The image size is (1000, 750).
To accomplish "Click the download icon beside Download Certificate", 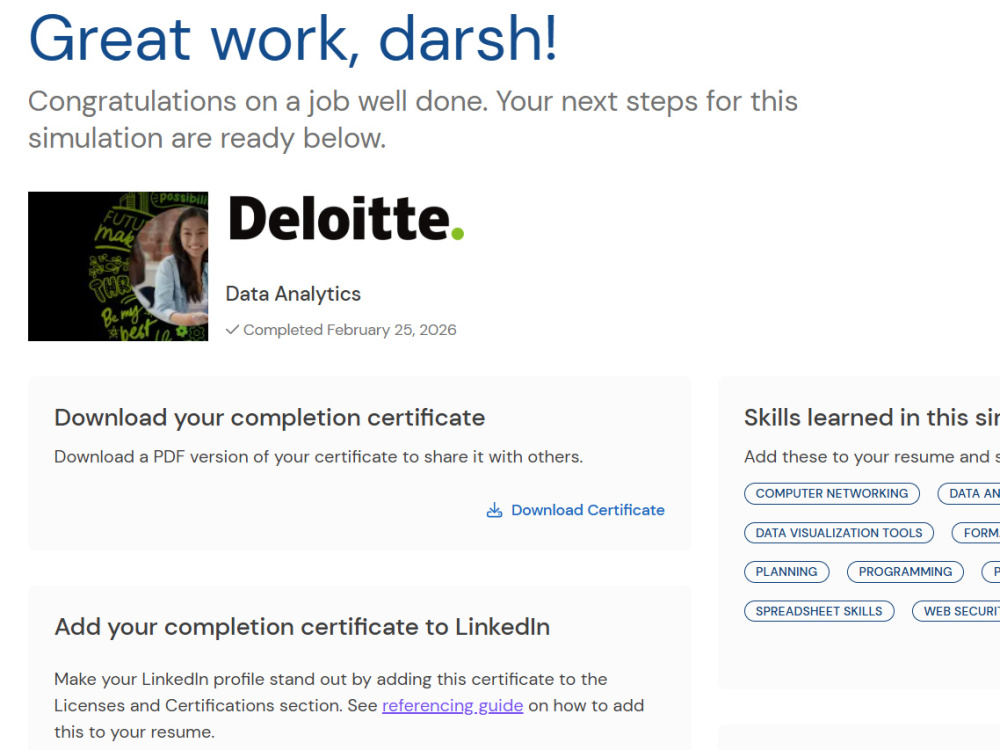I will point(494,510).
